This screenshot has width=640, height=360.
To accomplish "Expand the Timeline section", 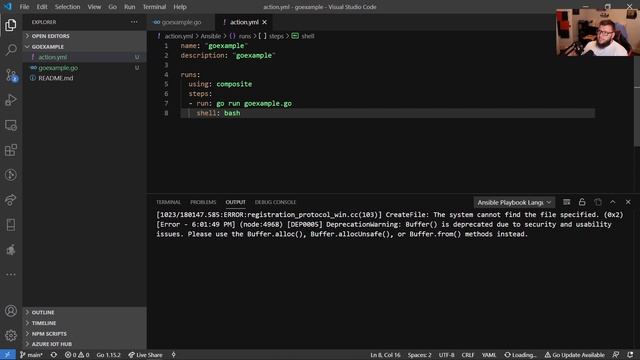I will 84,323.
